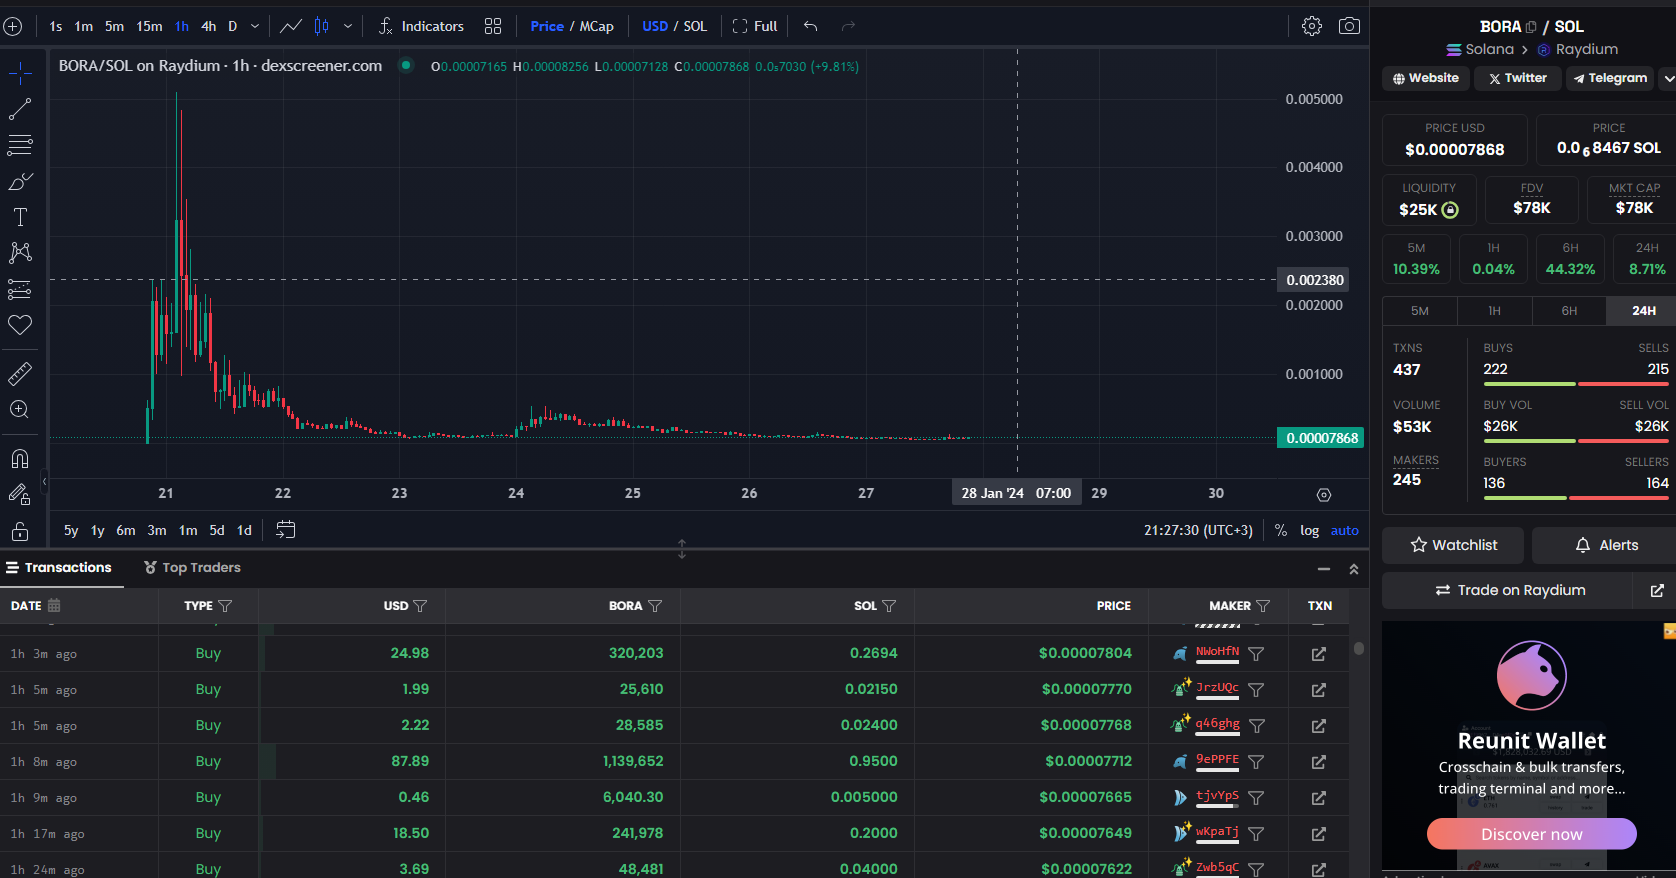The image size is (1676, 878).
Task: Expand the chart style dropdown arrow
Action: click(348, 27)
